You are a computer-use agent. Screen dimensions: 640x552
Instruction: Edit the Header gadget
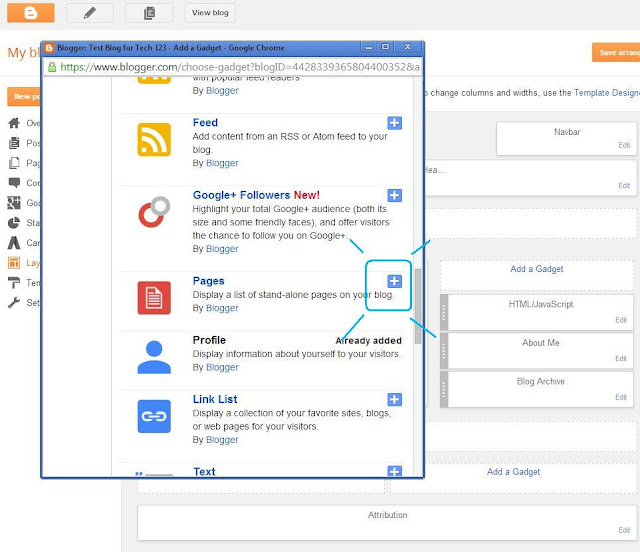pos(624,186)
